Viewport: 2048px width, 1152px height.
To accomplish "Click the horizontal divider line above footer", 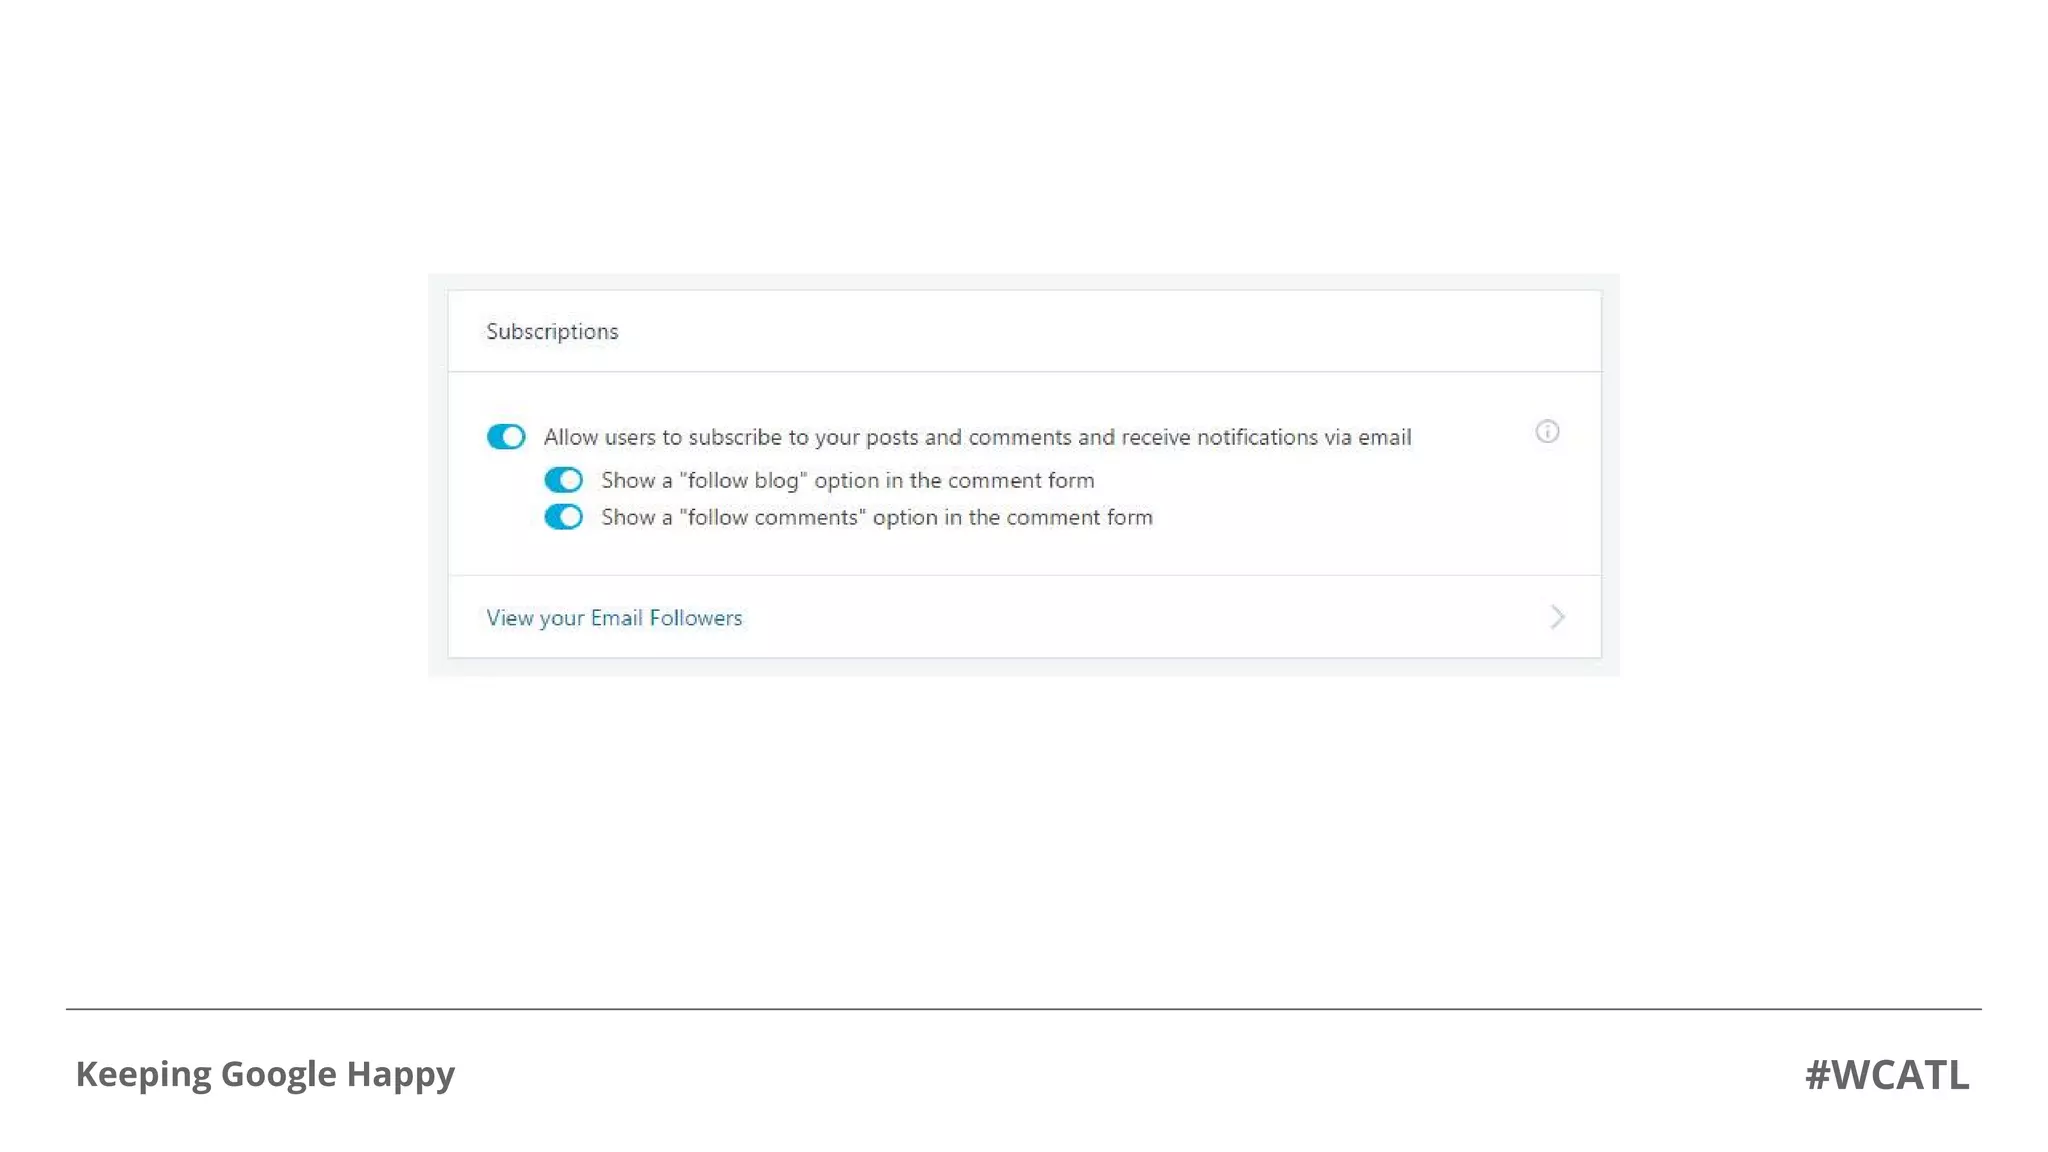I will pyautogui.click(x=1024, y=1009).
